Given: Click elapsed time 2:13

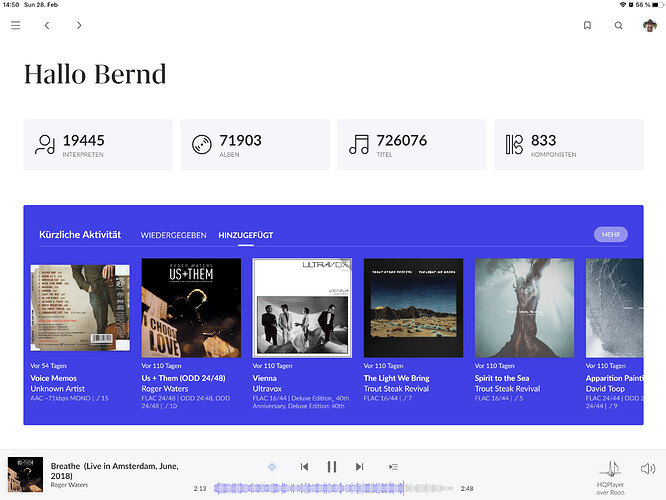Looking at the screenshot, I should coord(200,489).
